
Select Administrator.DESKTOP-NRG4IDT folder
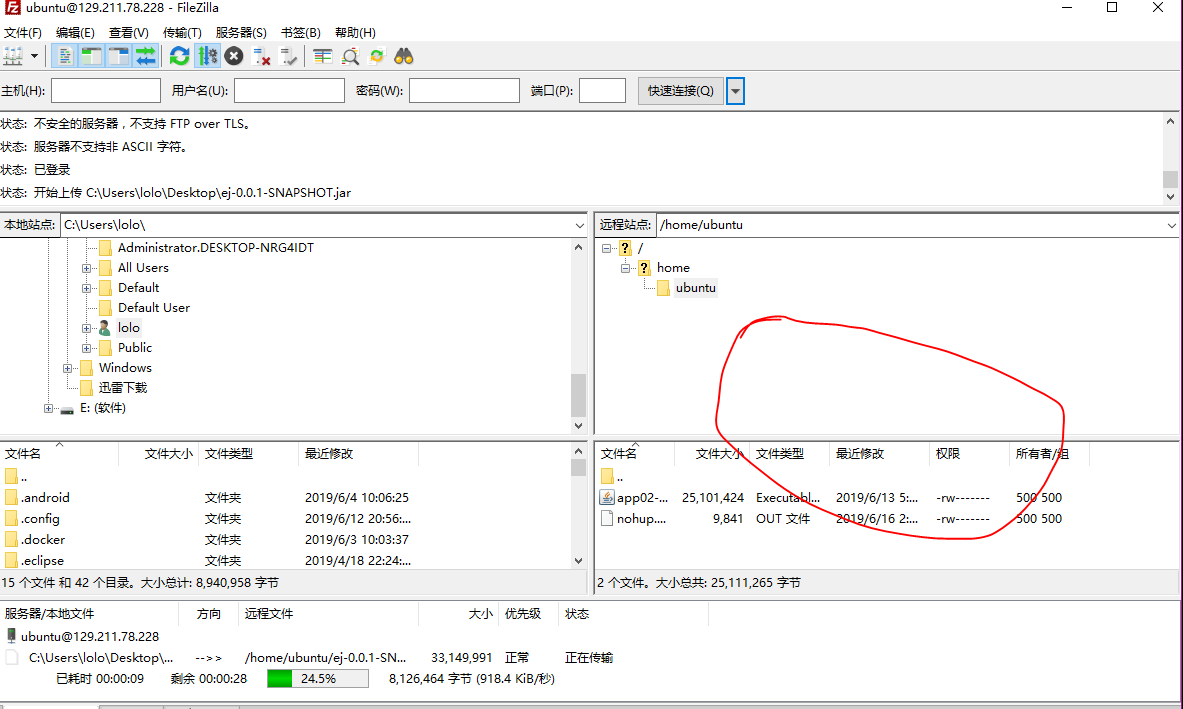[215, 247]
